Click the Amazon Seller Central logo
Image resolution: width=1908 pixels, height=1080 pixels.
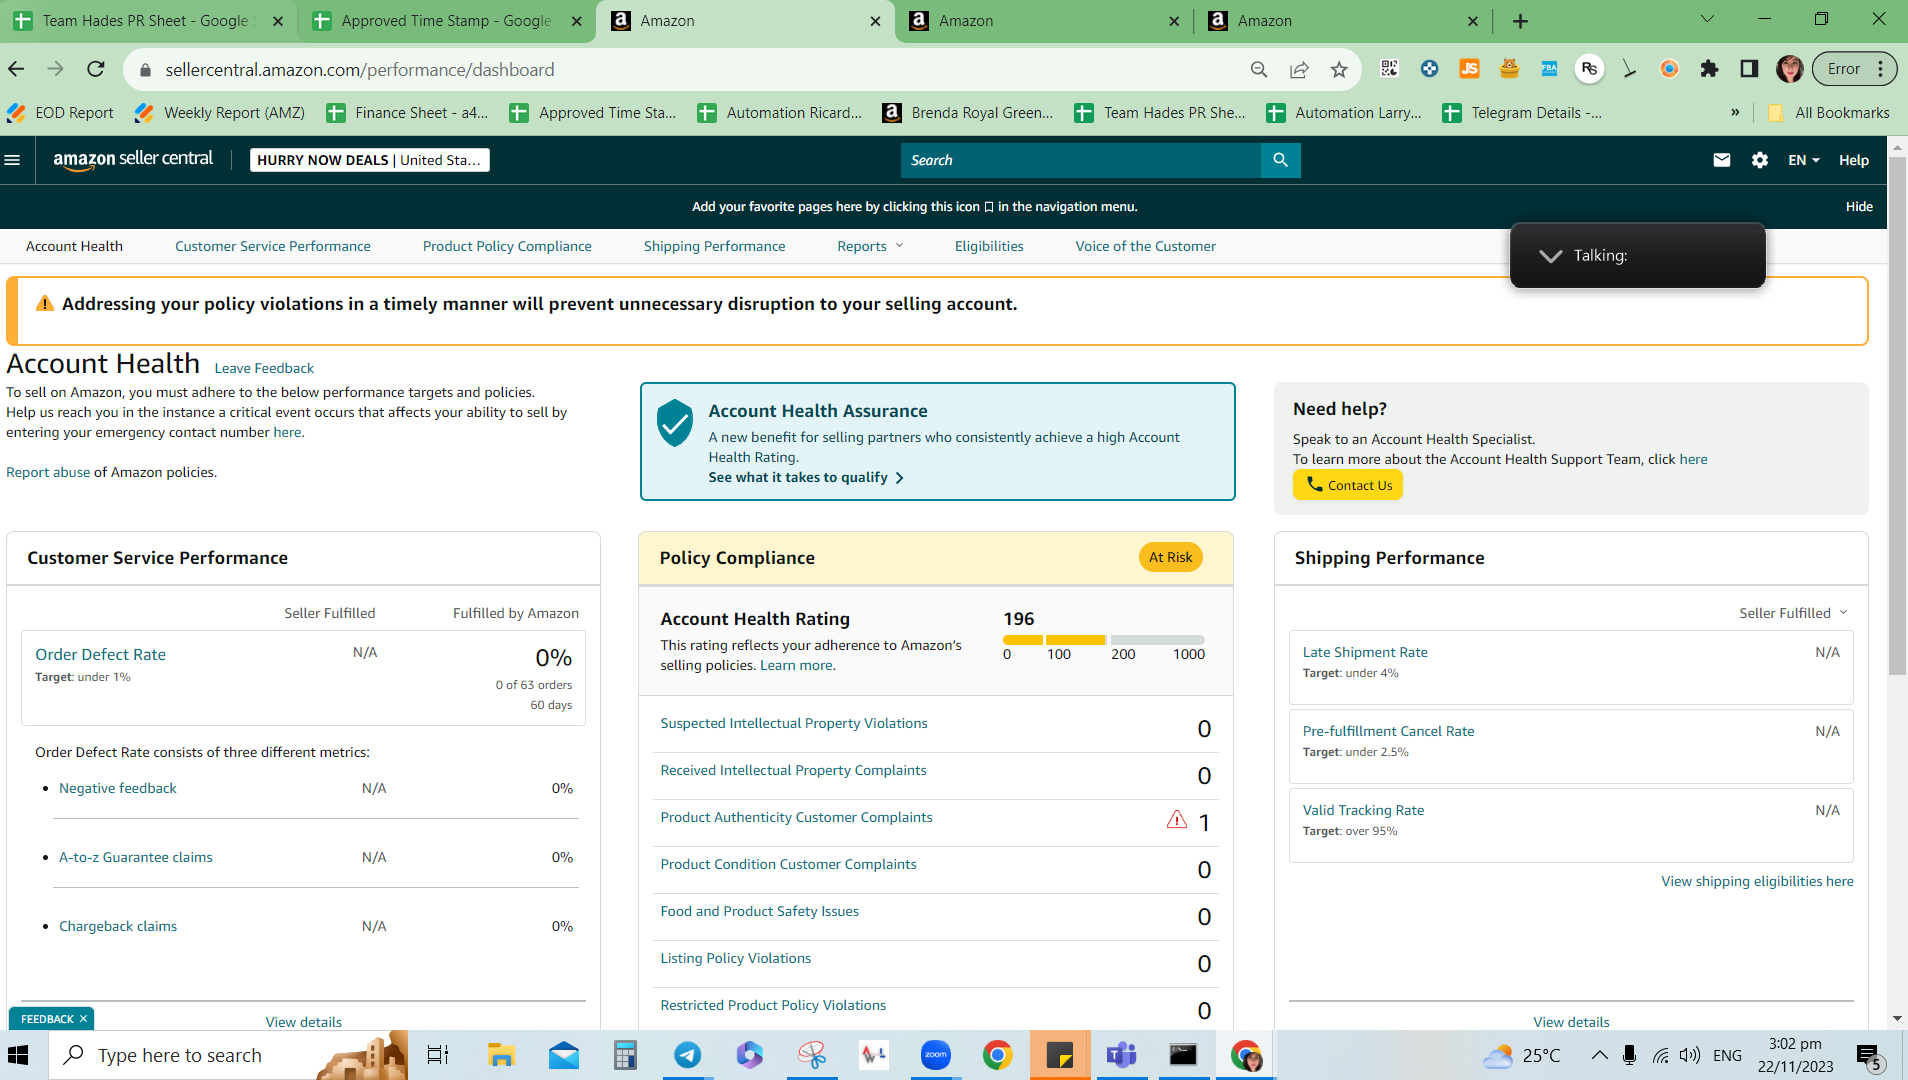133,160
